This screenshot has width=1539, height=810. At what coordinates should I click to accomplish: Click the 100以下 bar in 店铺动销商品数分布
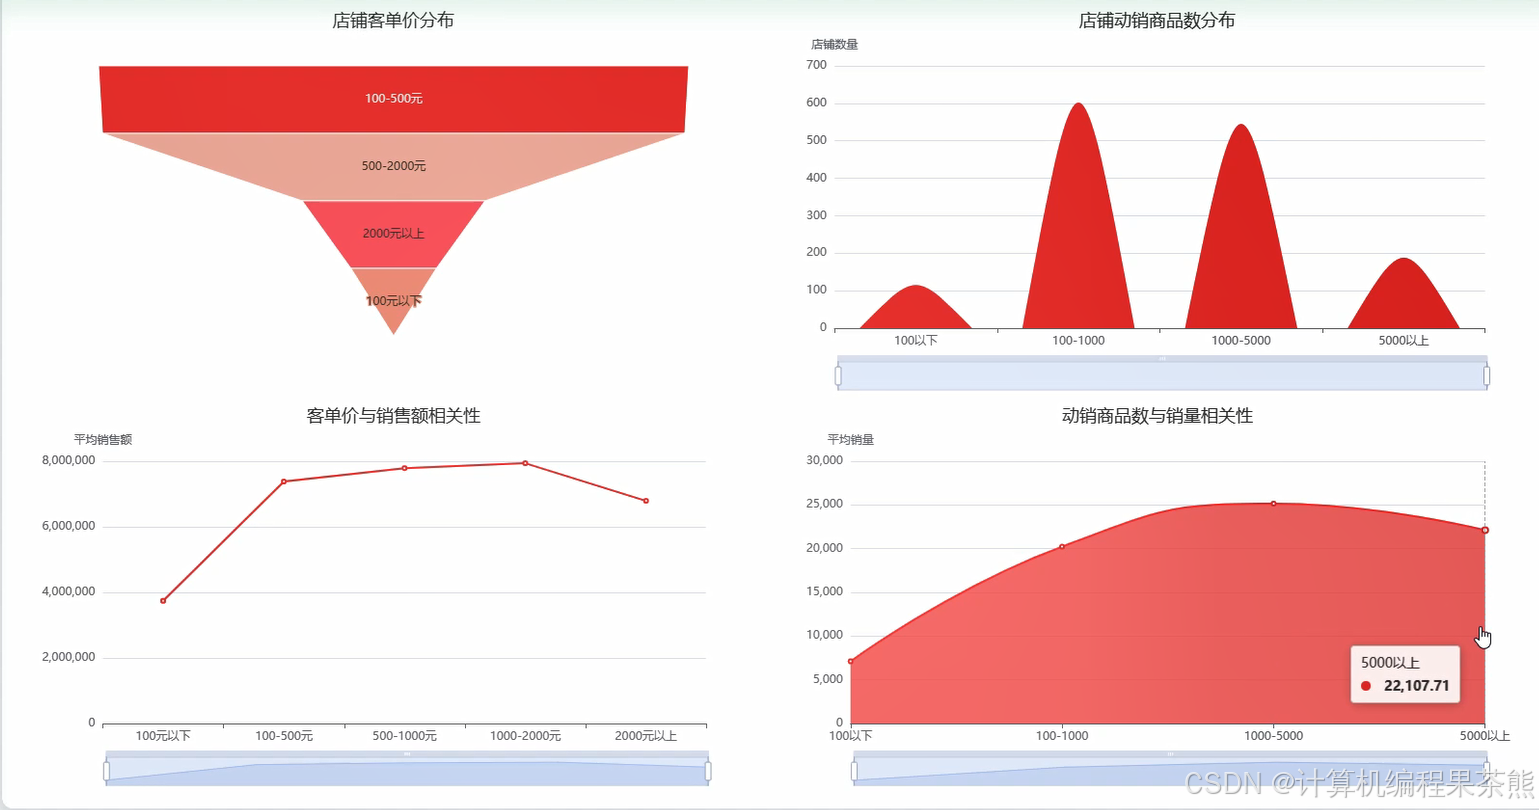click(916, 310)
